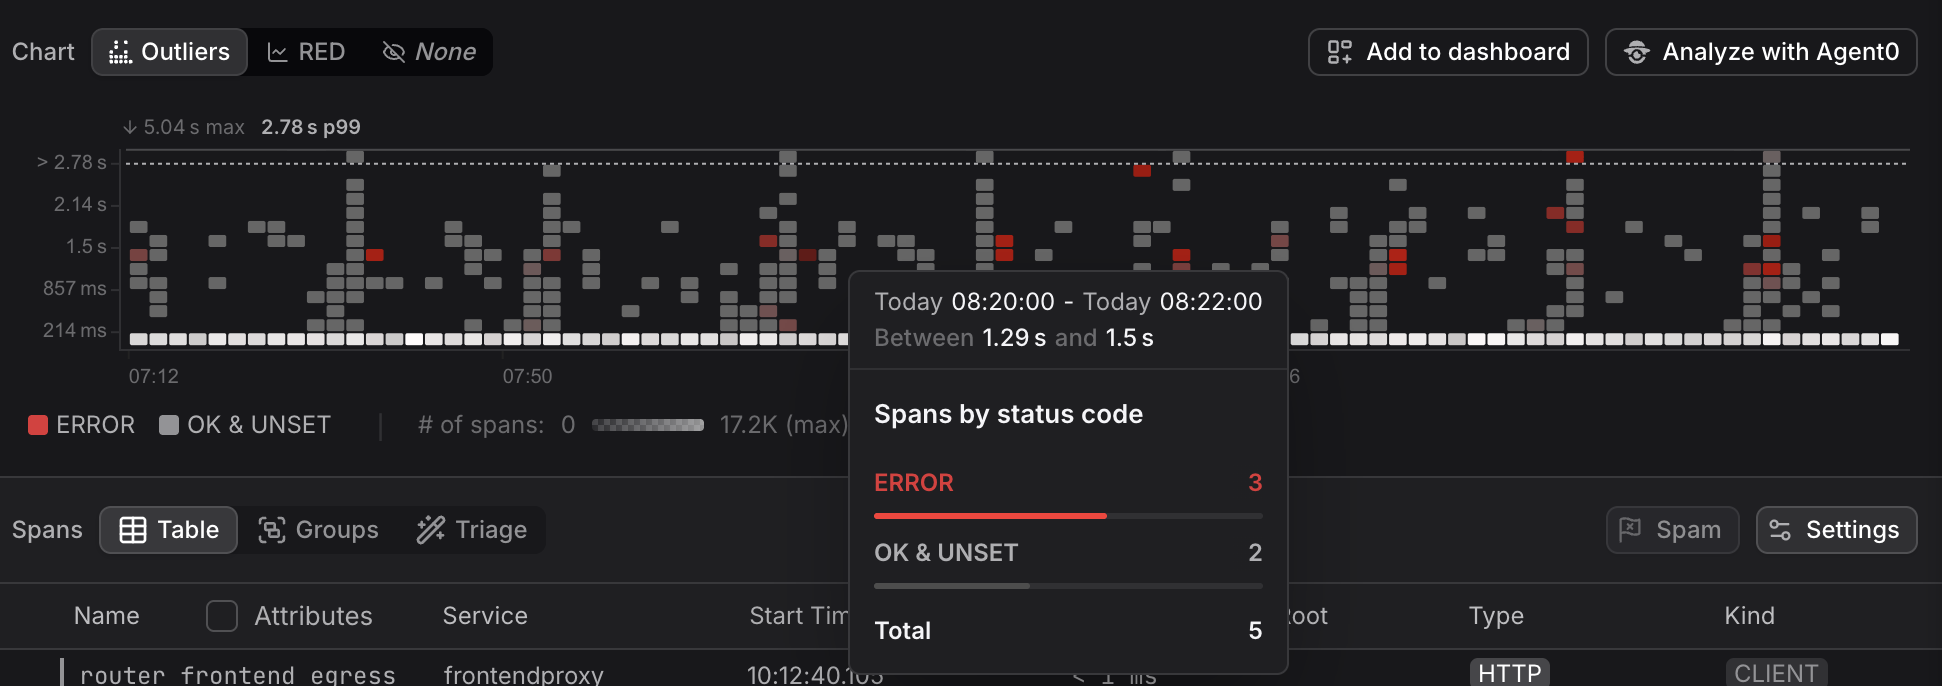Click the Agent0 robot icon

[x=1637, y=52]
